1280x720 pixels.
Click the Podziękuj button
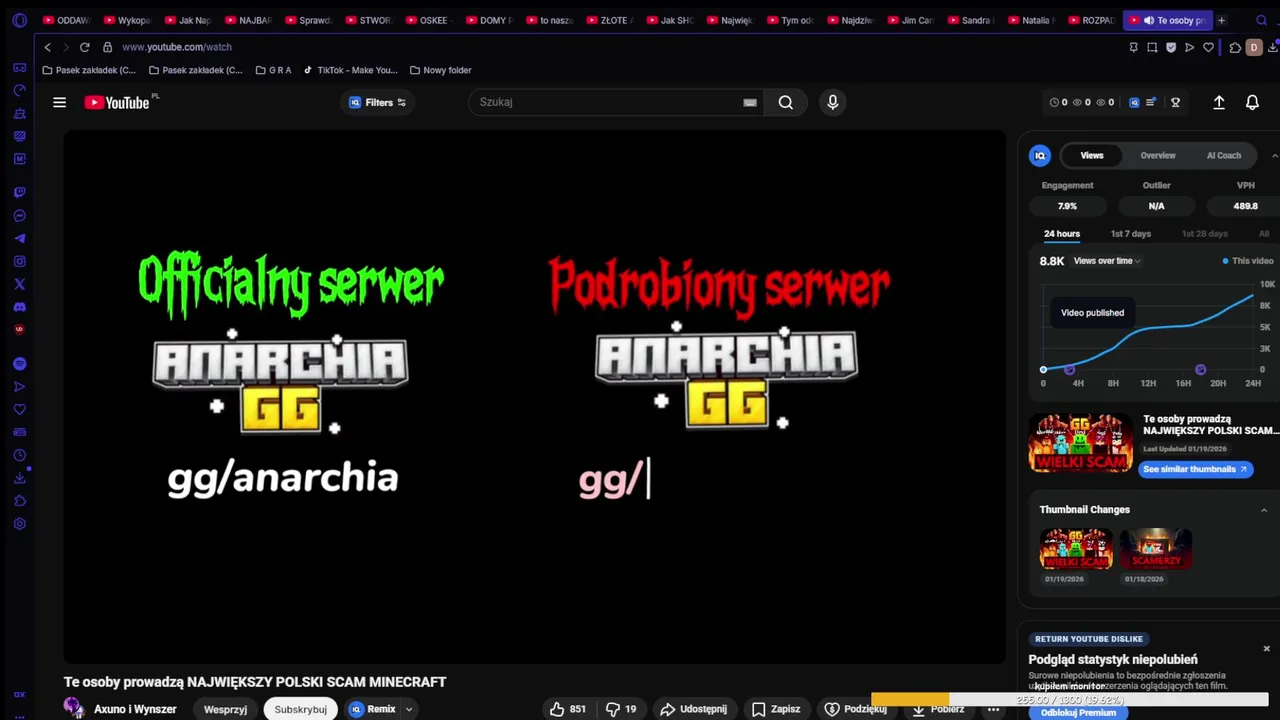pos(856,709)
